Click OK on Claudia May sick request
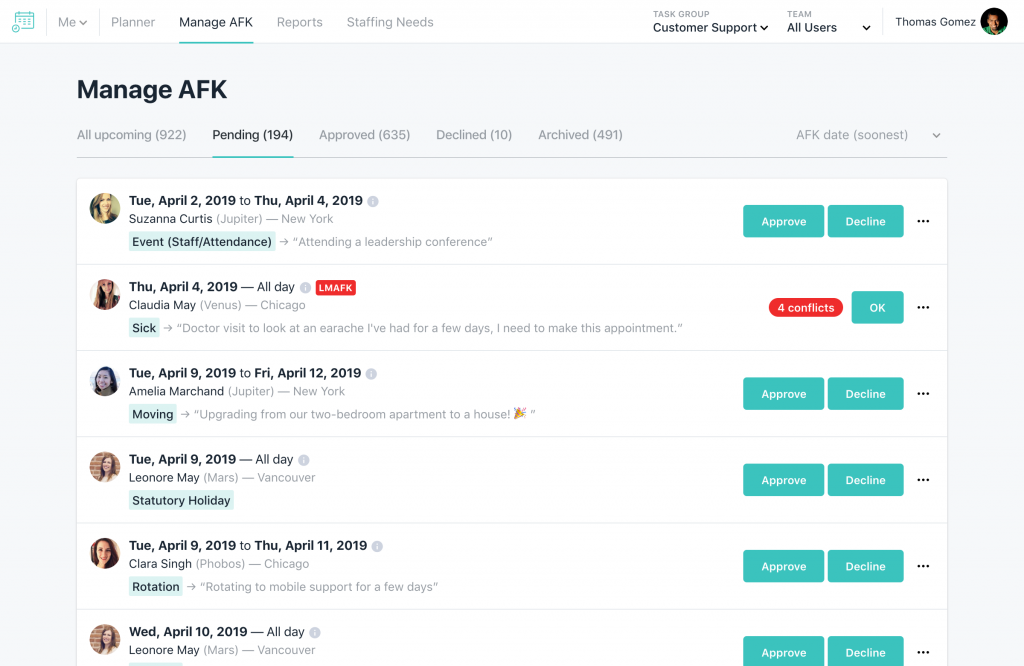The height and width of the screenshot is (666, 1024). click(877, 308)
